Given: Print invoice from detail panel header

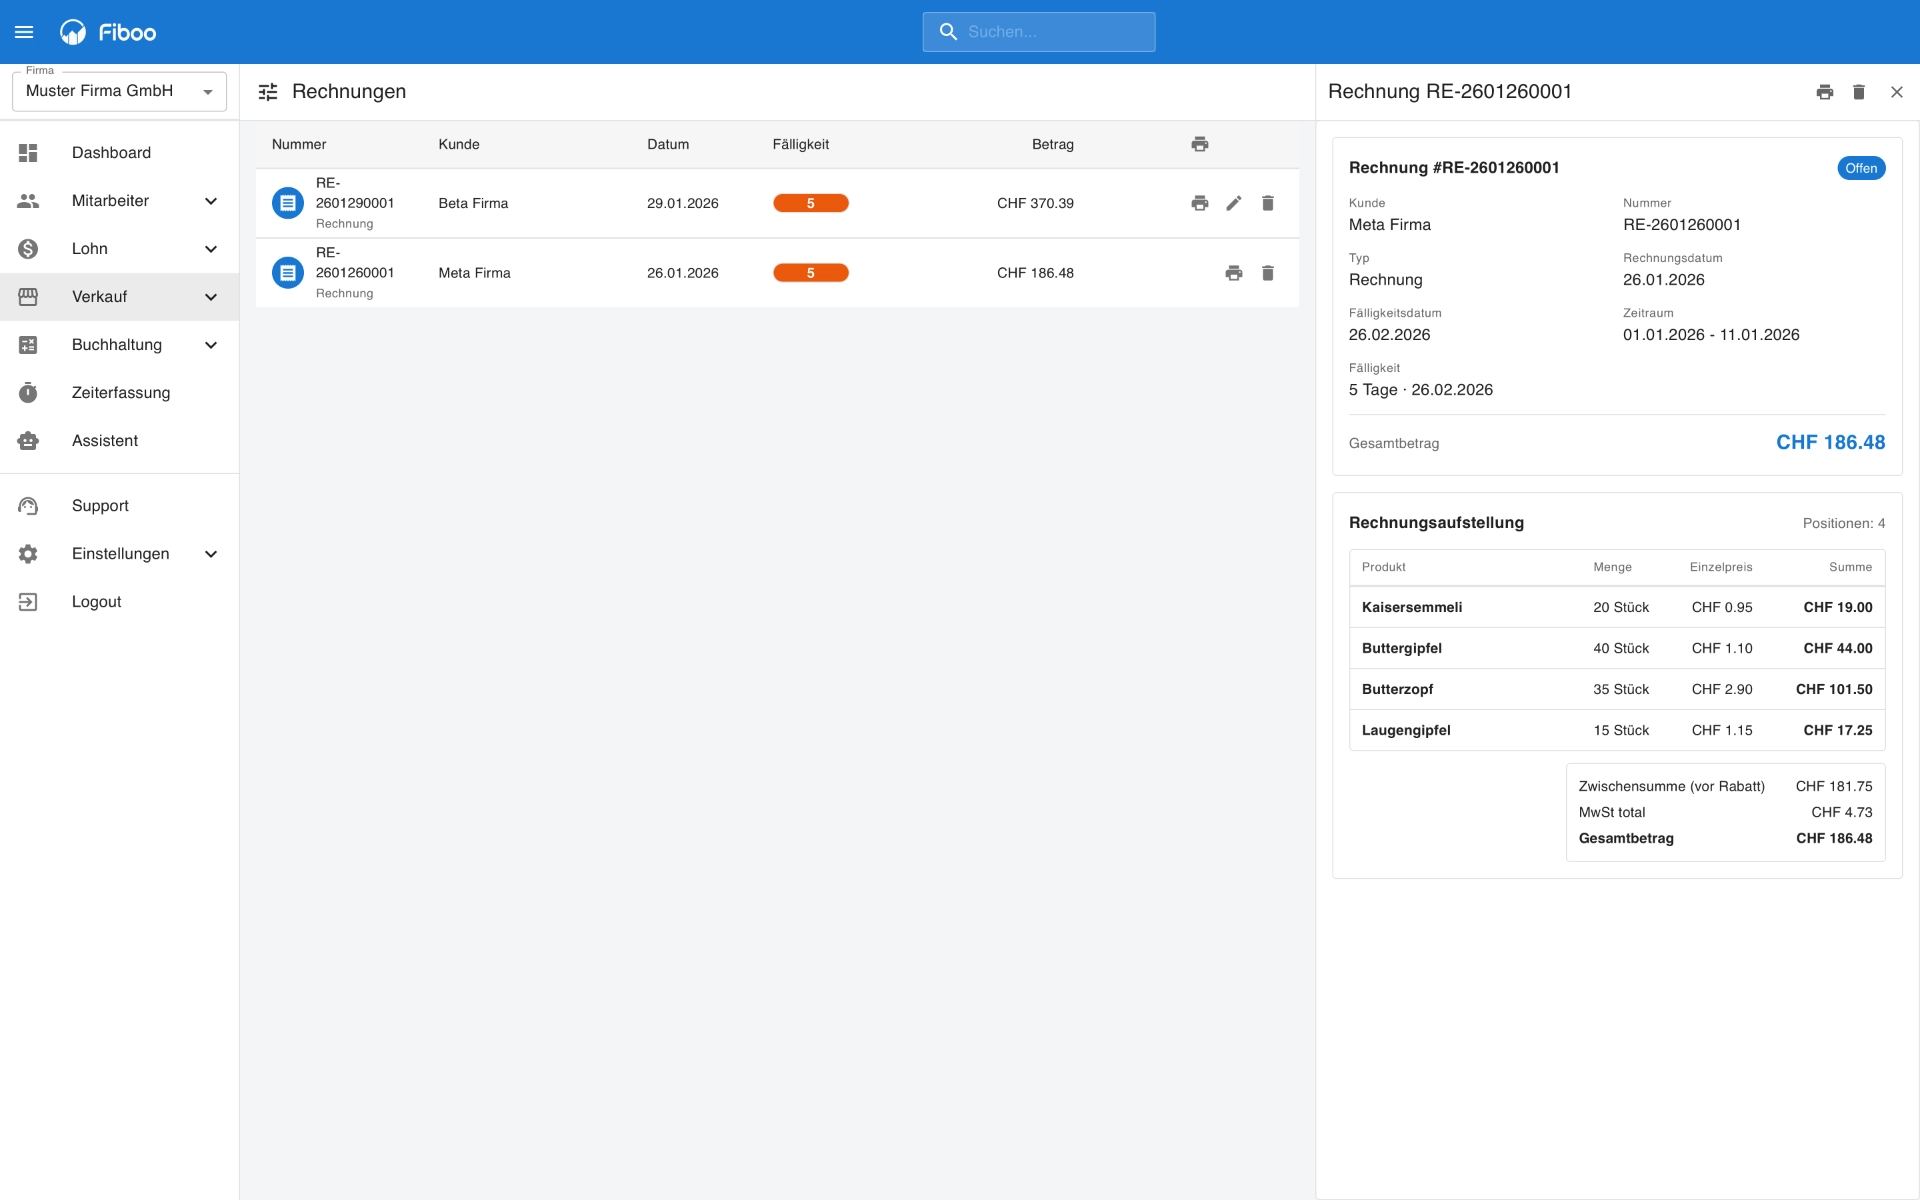Looking at the screenshot, I should [x=1825, y=92].
